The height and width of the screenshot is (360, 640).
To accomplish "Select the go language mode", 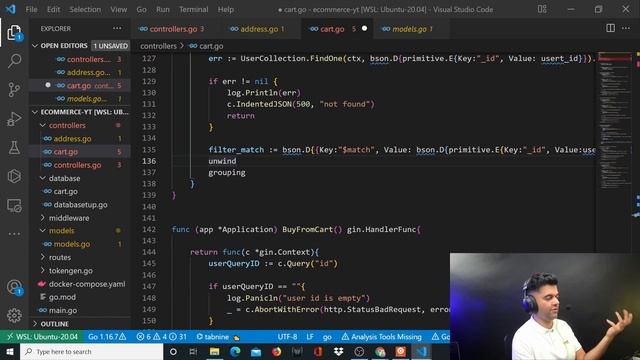I will coord(327,337).
